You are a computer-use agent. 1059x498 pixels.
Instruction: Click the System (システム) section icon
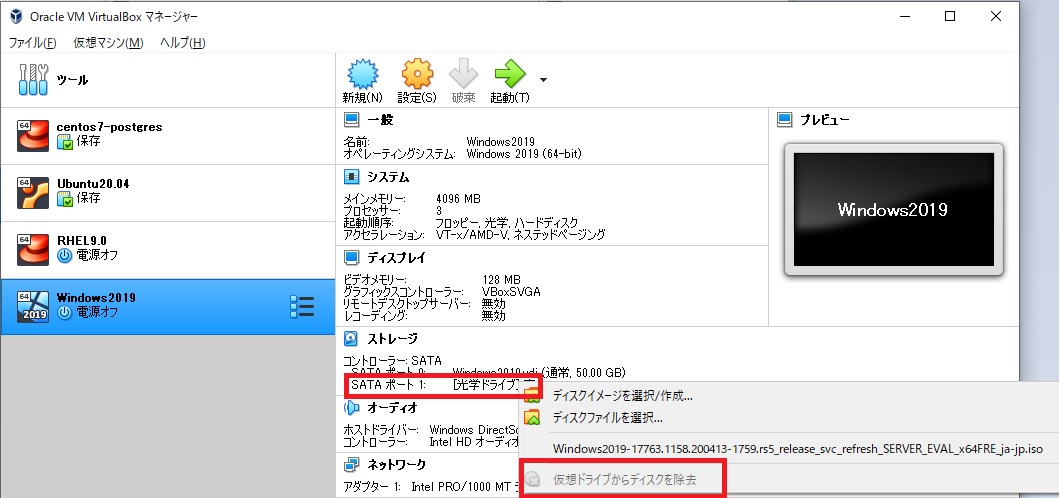click(x=351, y=177)
